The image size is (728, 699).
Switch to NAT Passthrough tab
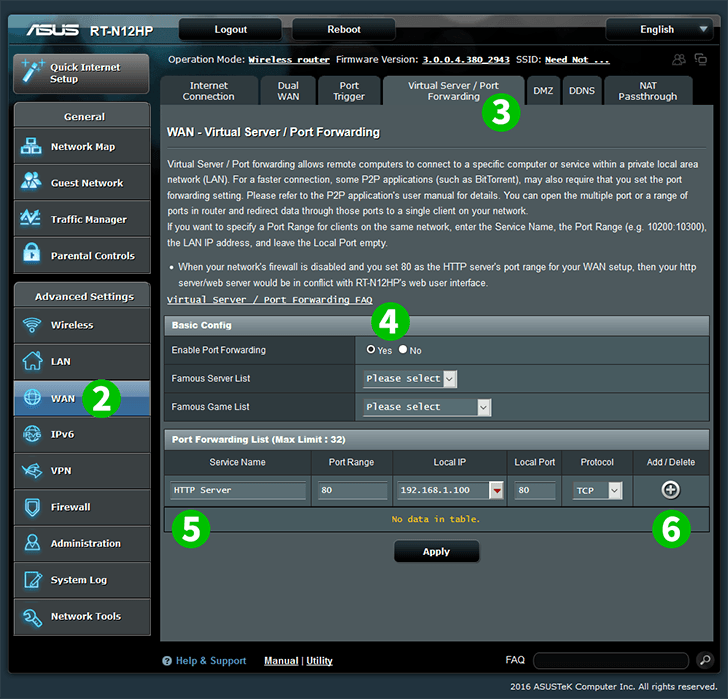tap(648, 91)
